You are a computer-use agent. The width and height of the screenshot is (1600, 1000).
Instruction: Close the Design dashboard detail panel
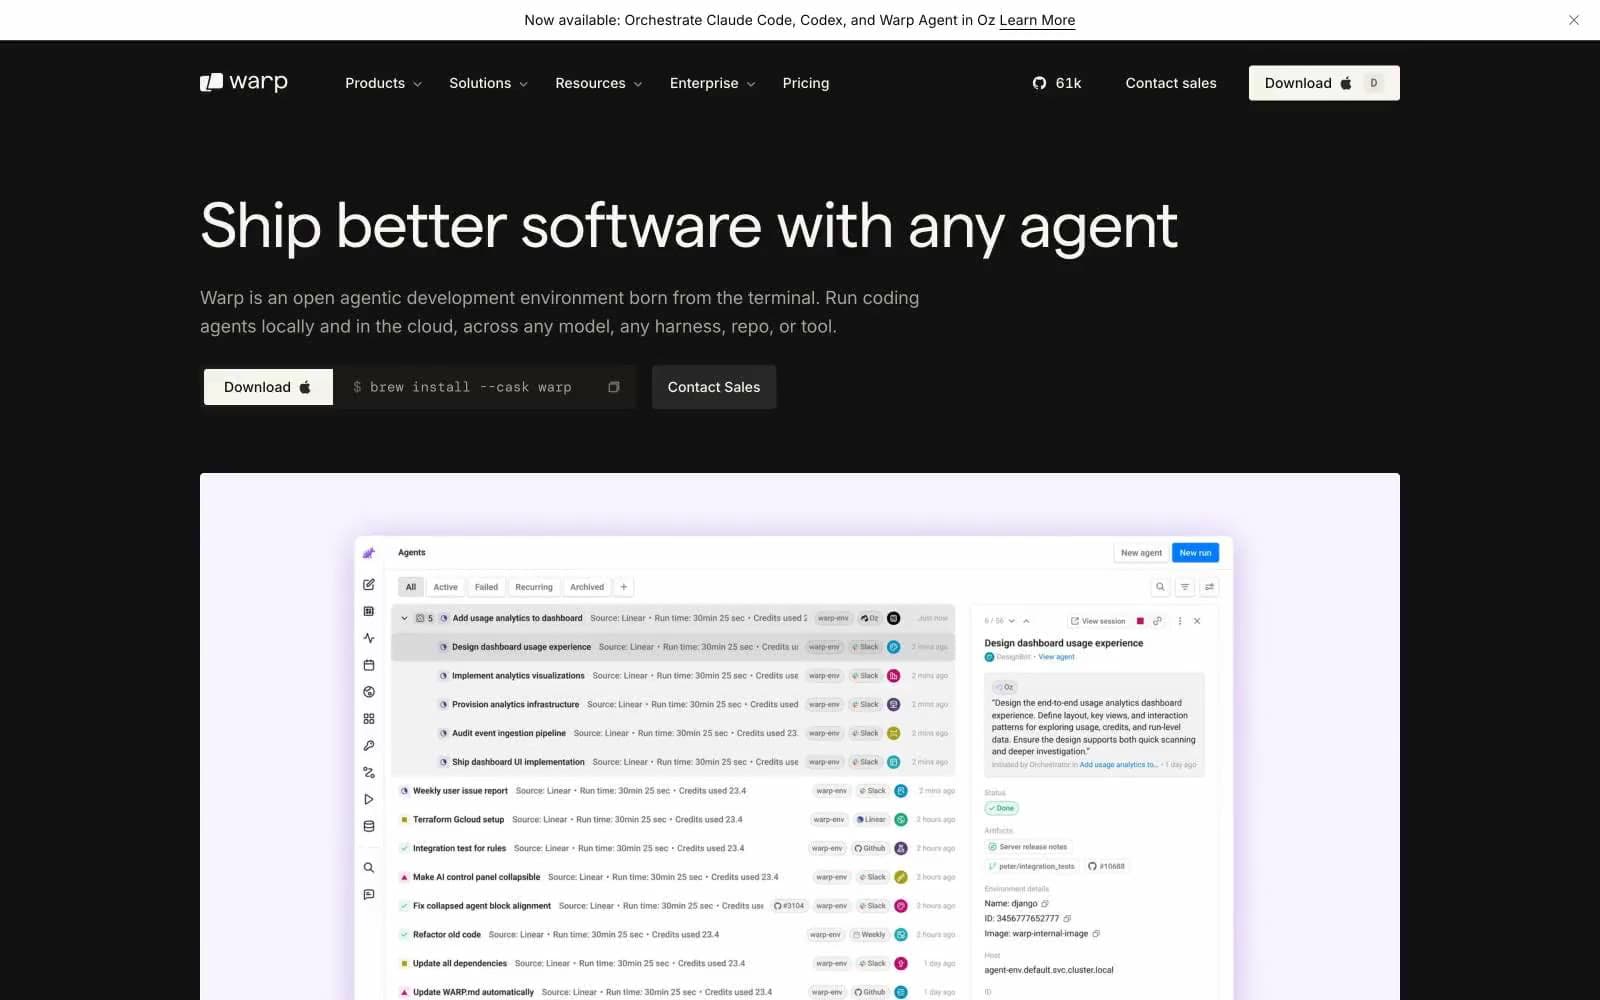(x=1197, y=621)
